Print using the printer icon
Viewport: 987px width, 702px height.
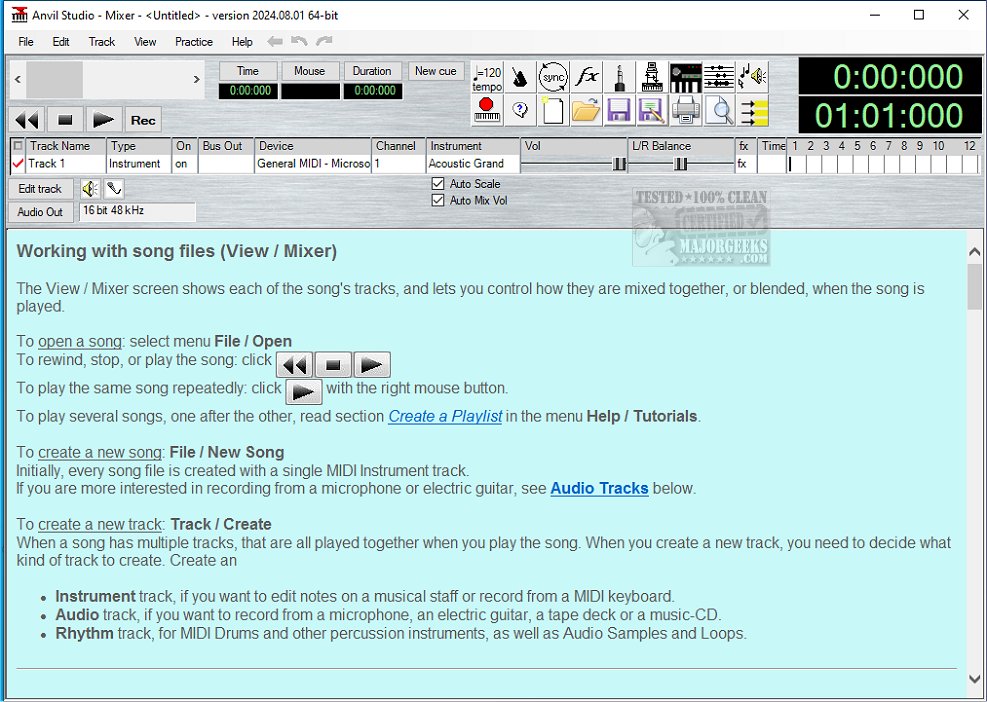(686, 110)
